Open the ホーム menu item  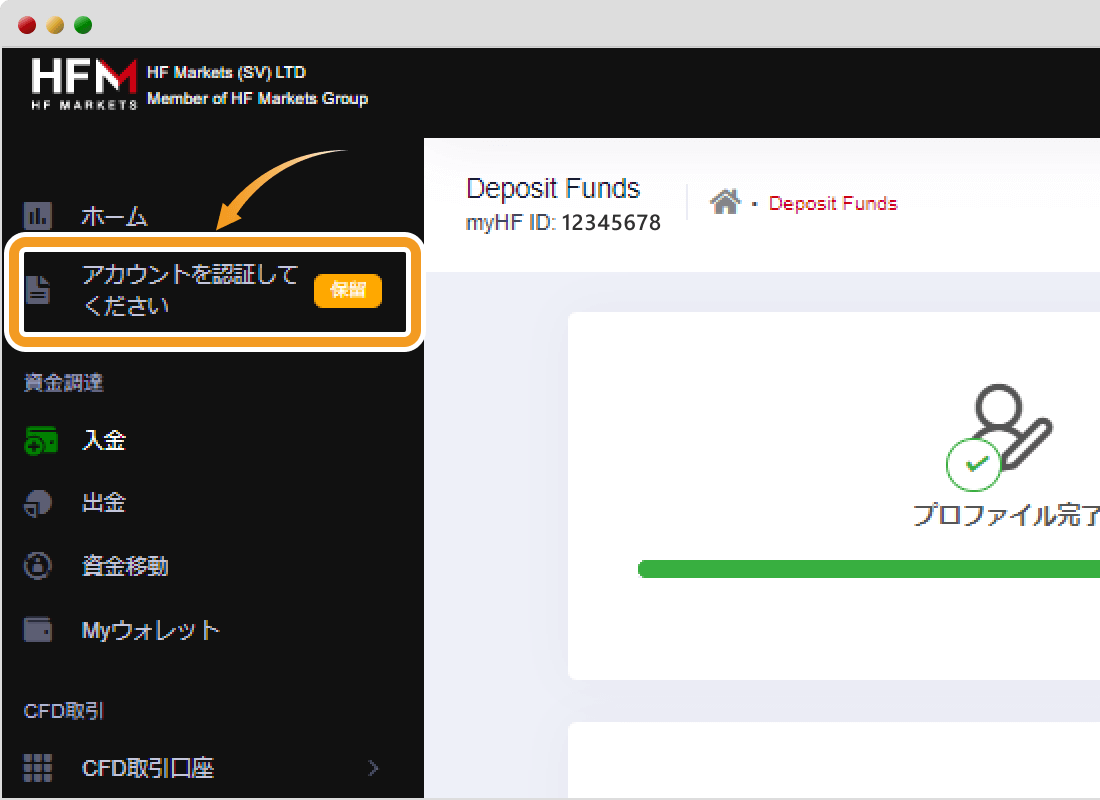tap(114, 217)
